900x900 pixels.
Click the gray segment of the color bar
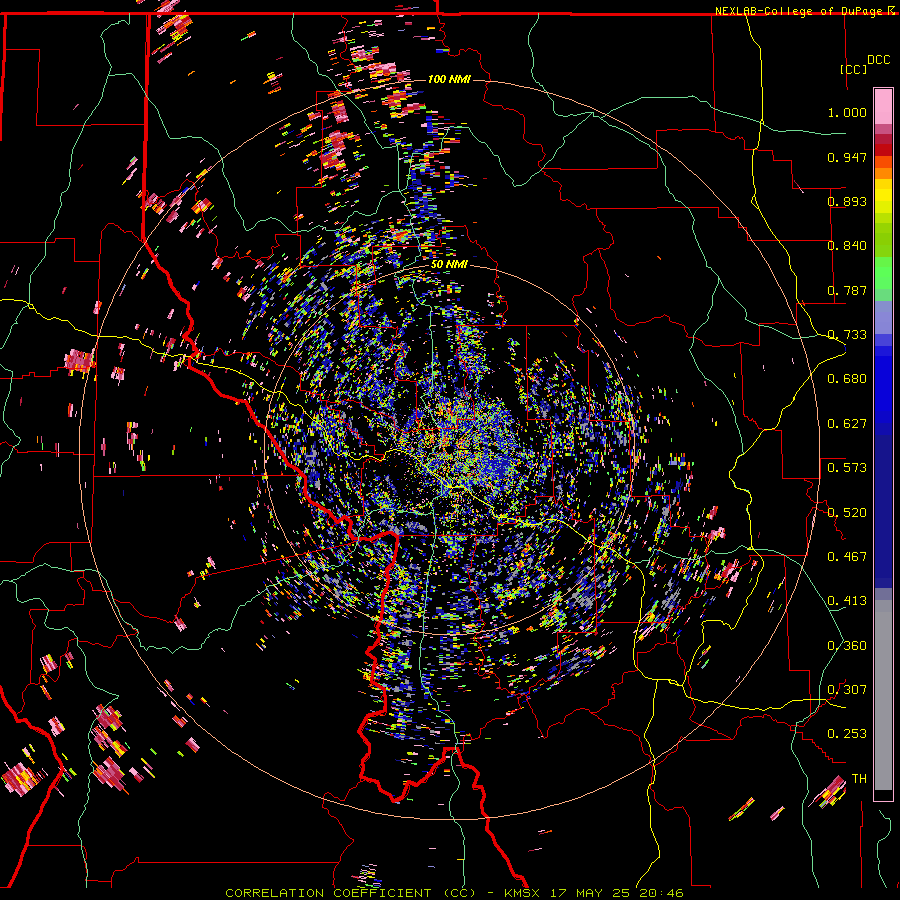(883, 695)
